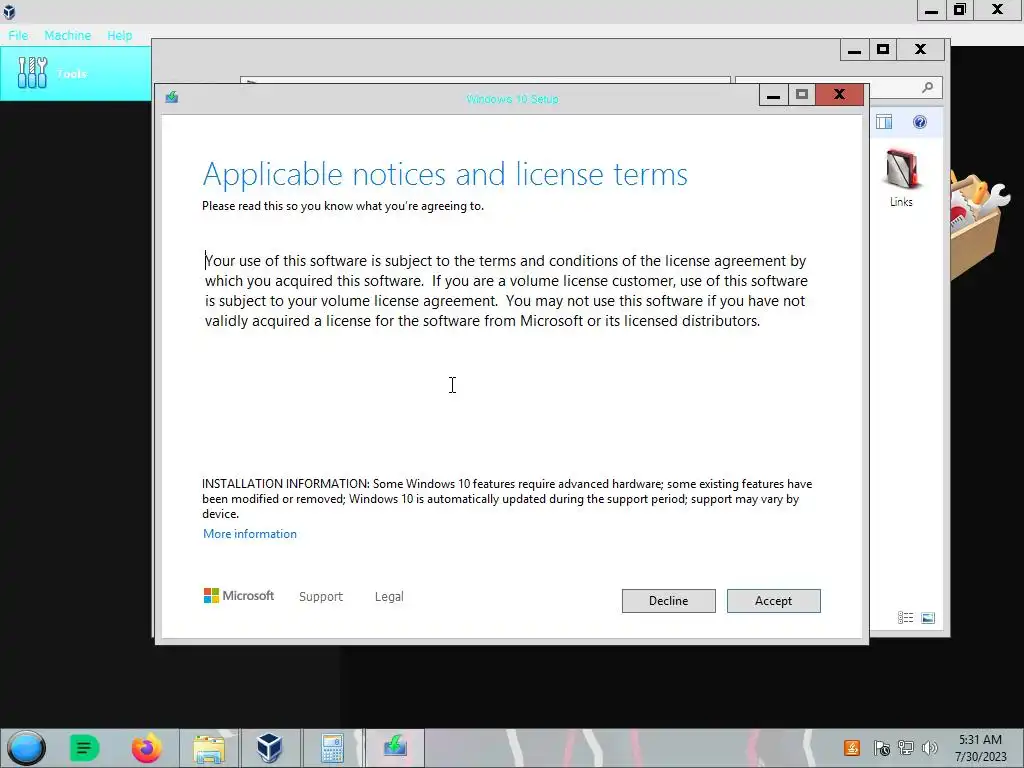The image size is (1024, 768).
Task: Open VirtualBox File menu
Action: click(x=18, y=35)
